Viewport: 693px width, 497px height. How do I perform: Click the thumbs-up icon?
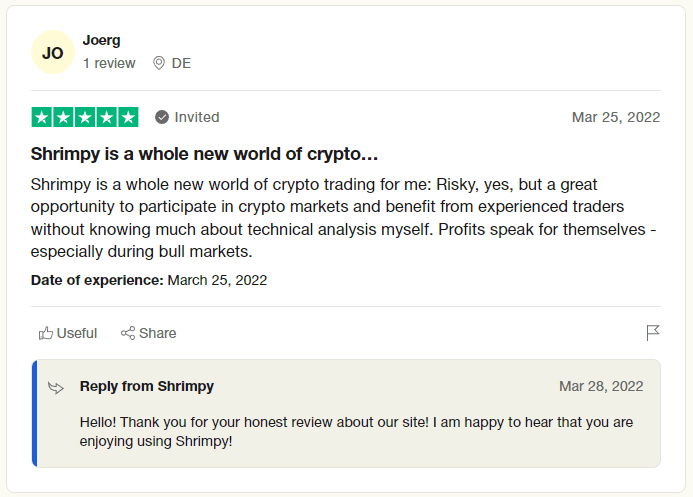46,333
